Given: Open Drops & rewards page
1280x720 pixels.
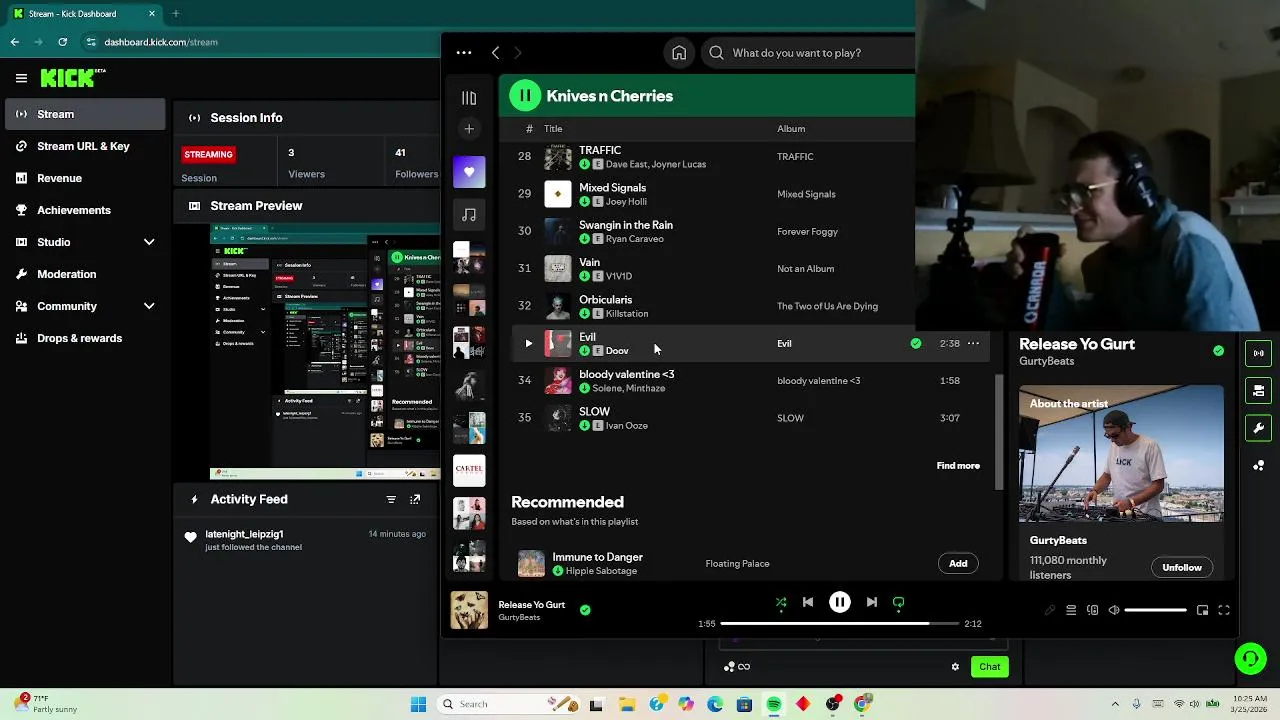Looking at the screenshot, I should [85, 338].
